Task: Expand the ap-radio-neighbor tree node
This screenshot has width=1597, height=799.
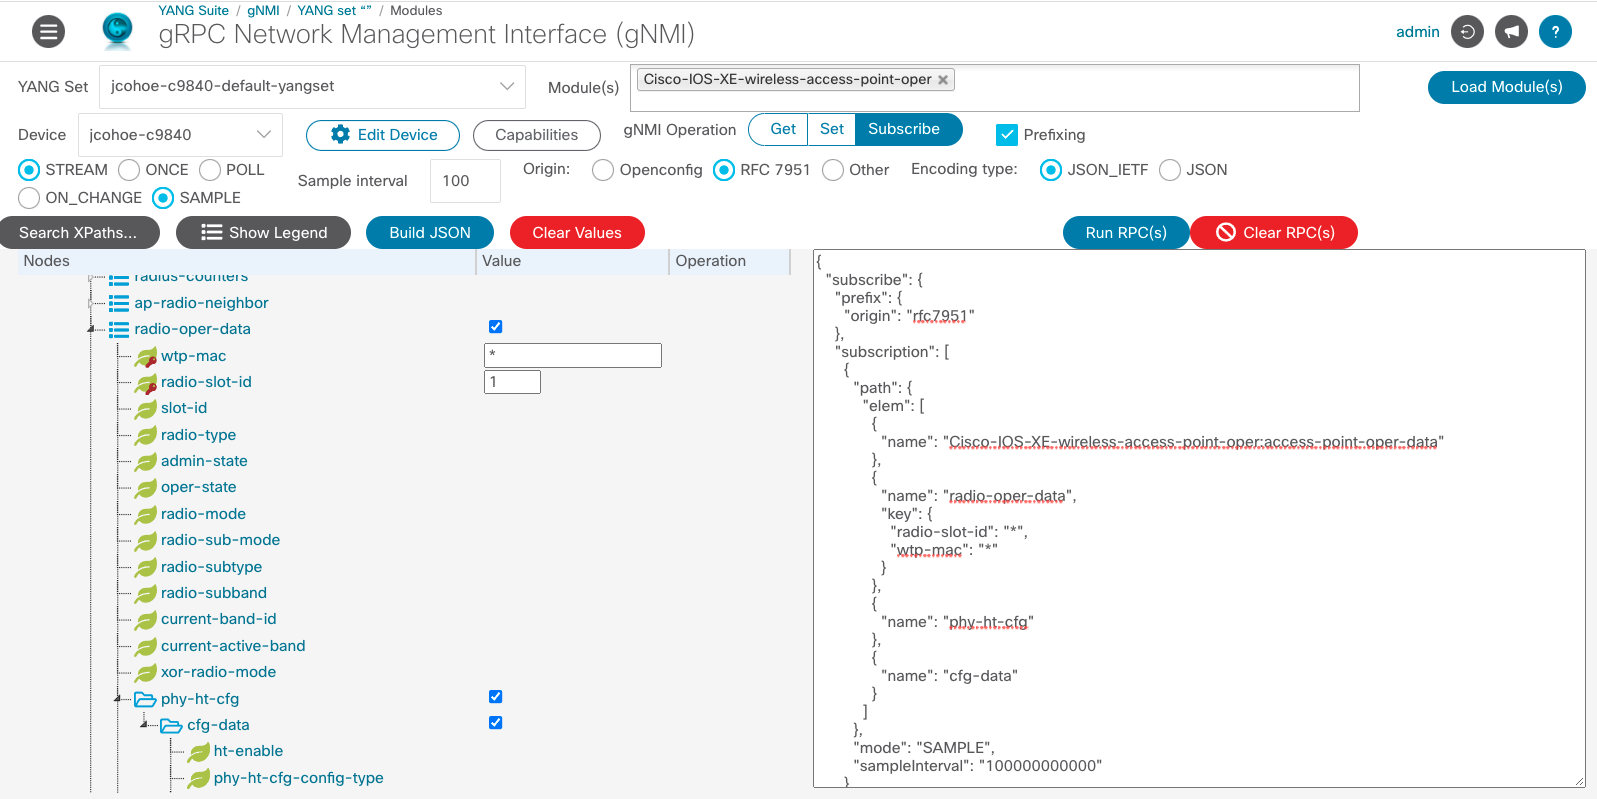Action: (x=91, y=303)
